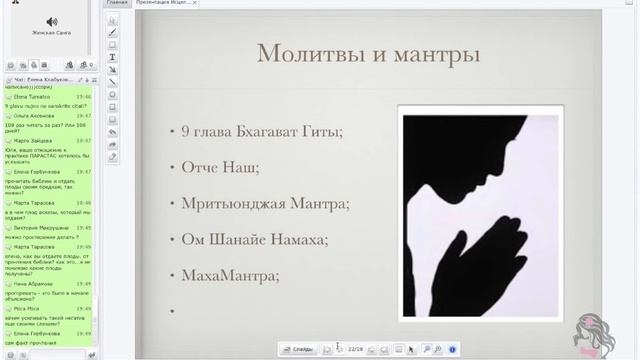The height and width of the screenshot is (360, 640).
Task: Close the Презентация tab
Action: [x=195, y=3]
